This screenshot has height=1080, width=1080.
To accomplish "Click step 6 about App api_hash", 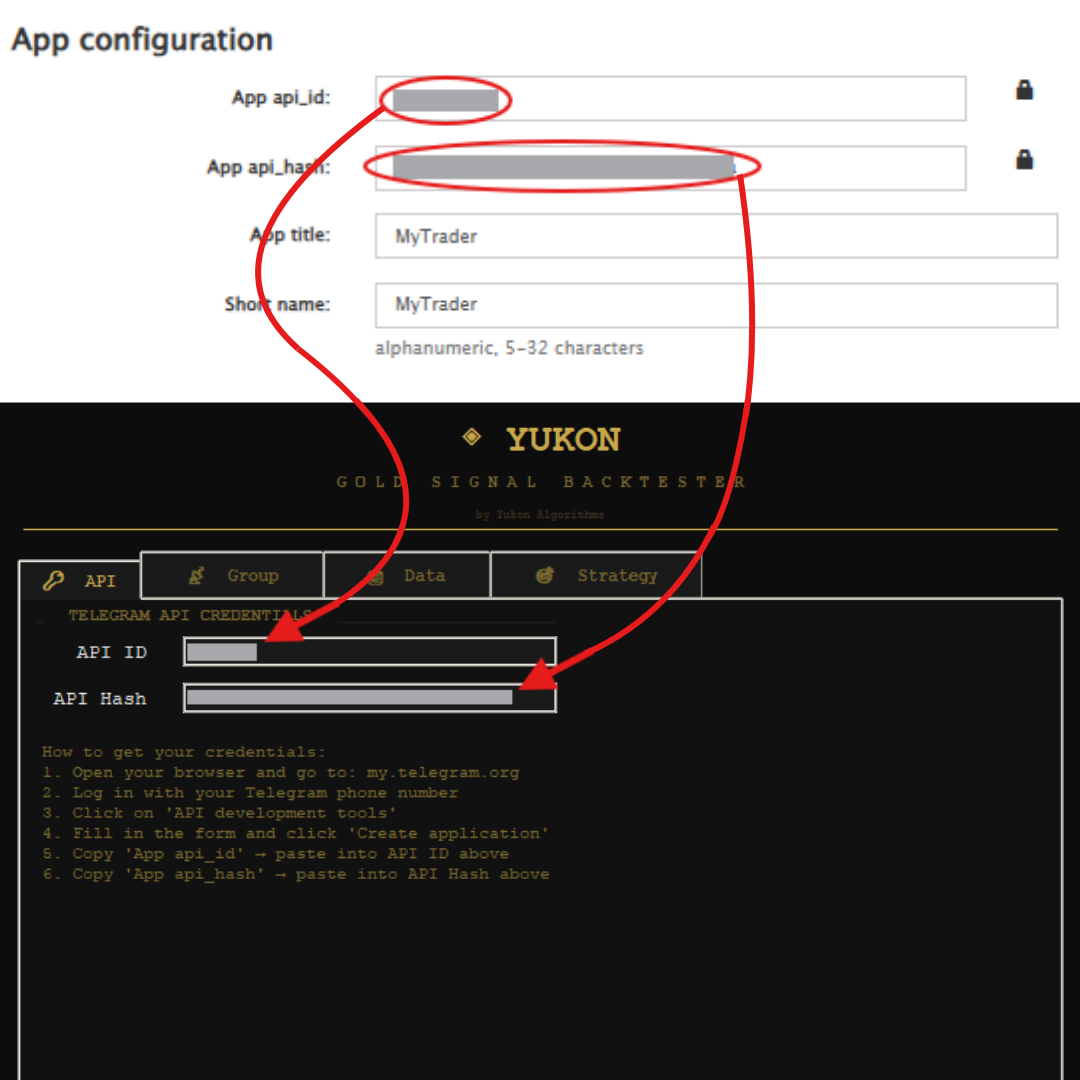I will pyautogui.click(x=295, y=874).
